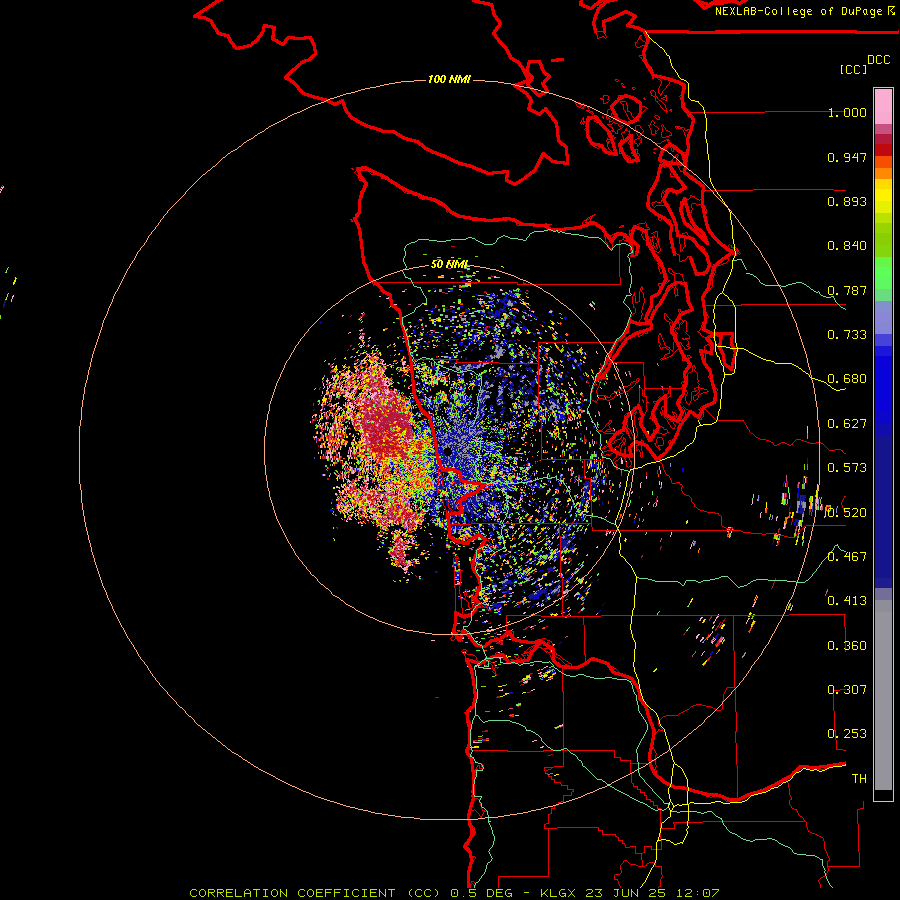Screen dimensions: 900x900
Task: Select the 0.840 scale value
Action: (847, 246)
